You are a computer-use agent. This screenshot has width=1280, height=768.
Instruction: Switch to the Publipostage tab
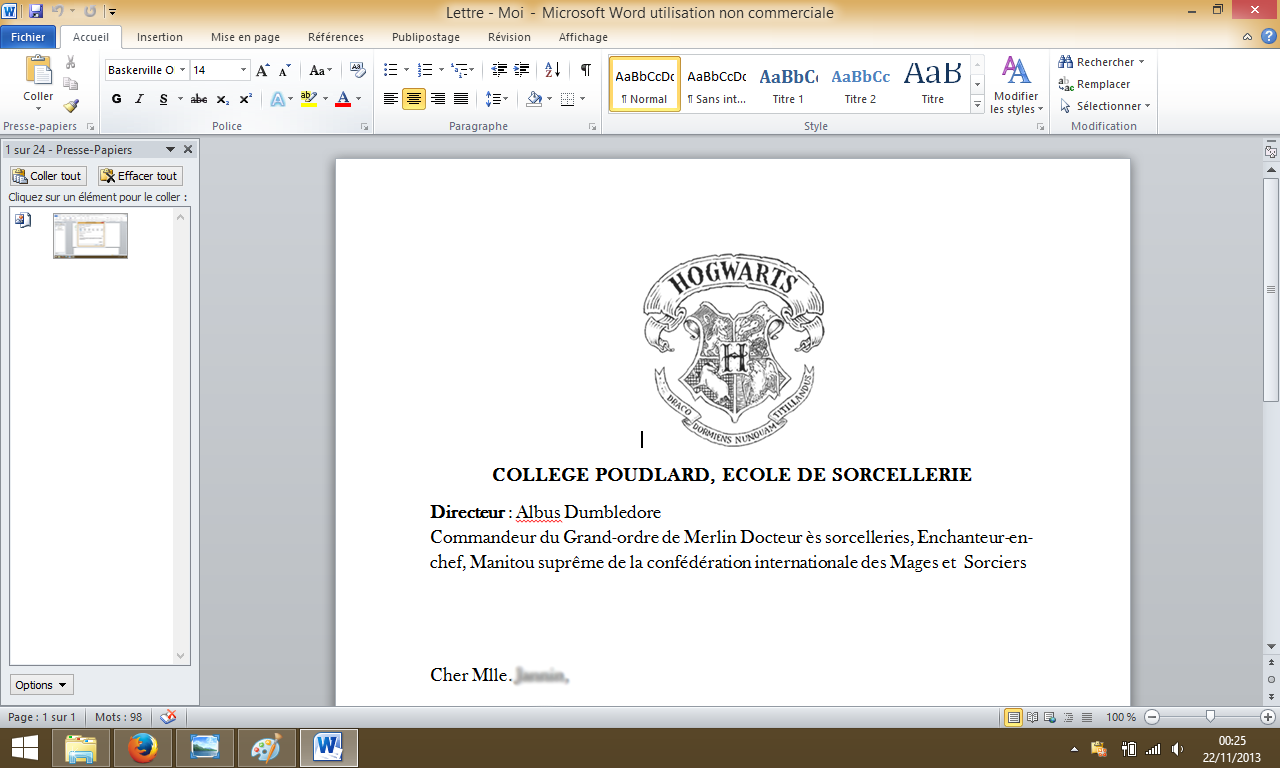(x=426, y=37)
